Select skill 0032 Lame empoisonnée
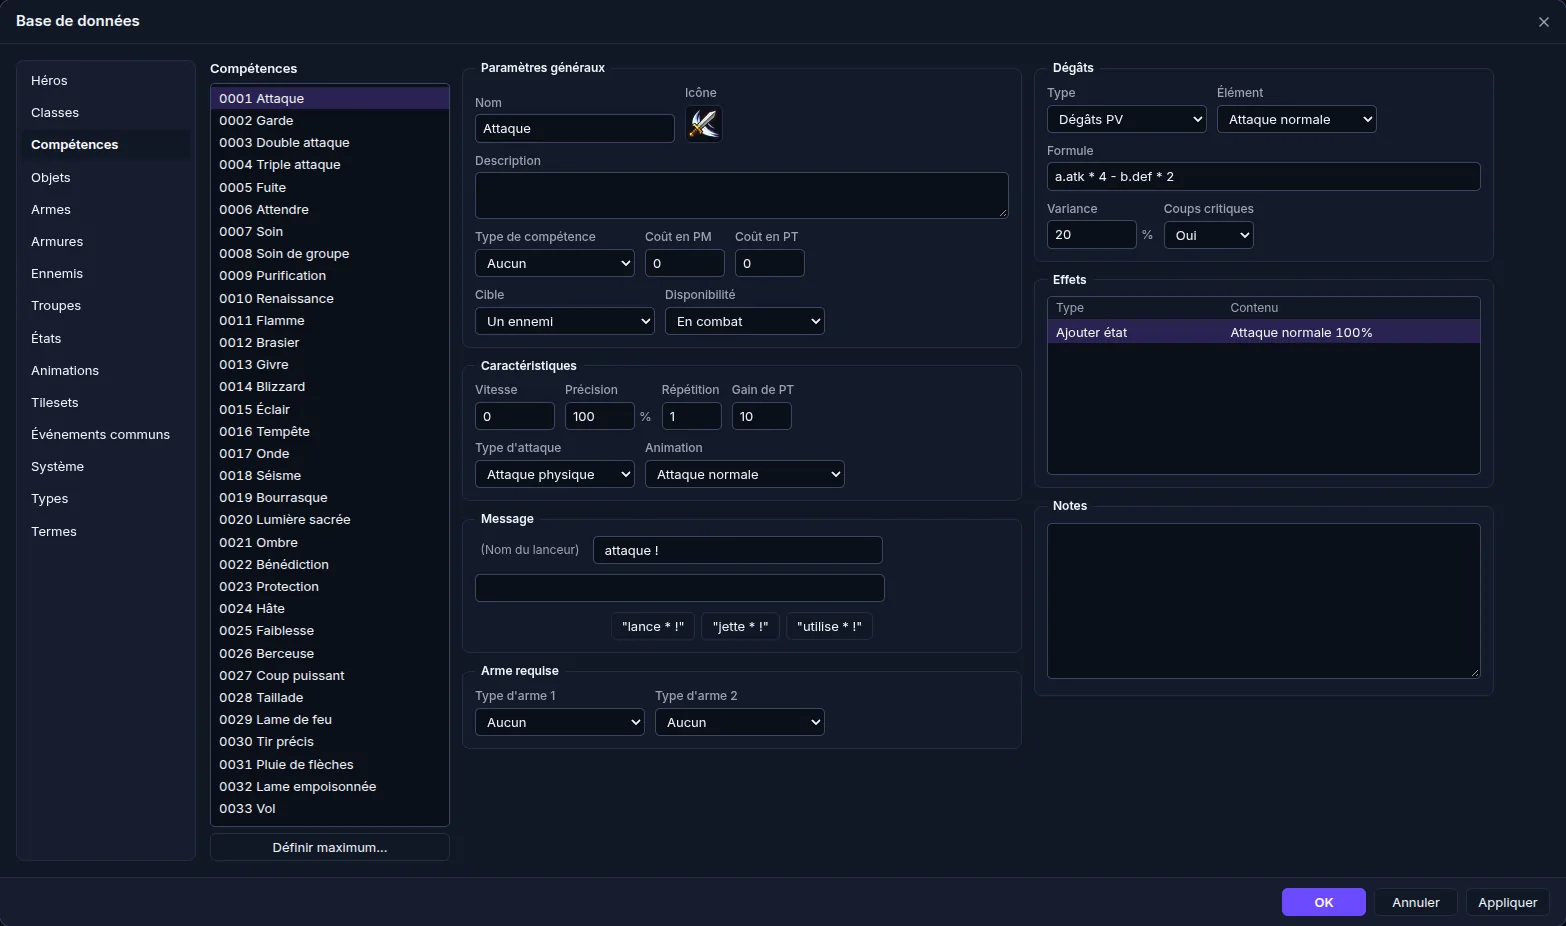 [x=330, y=786]
